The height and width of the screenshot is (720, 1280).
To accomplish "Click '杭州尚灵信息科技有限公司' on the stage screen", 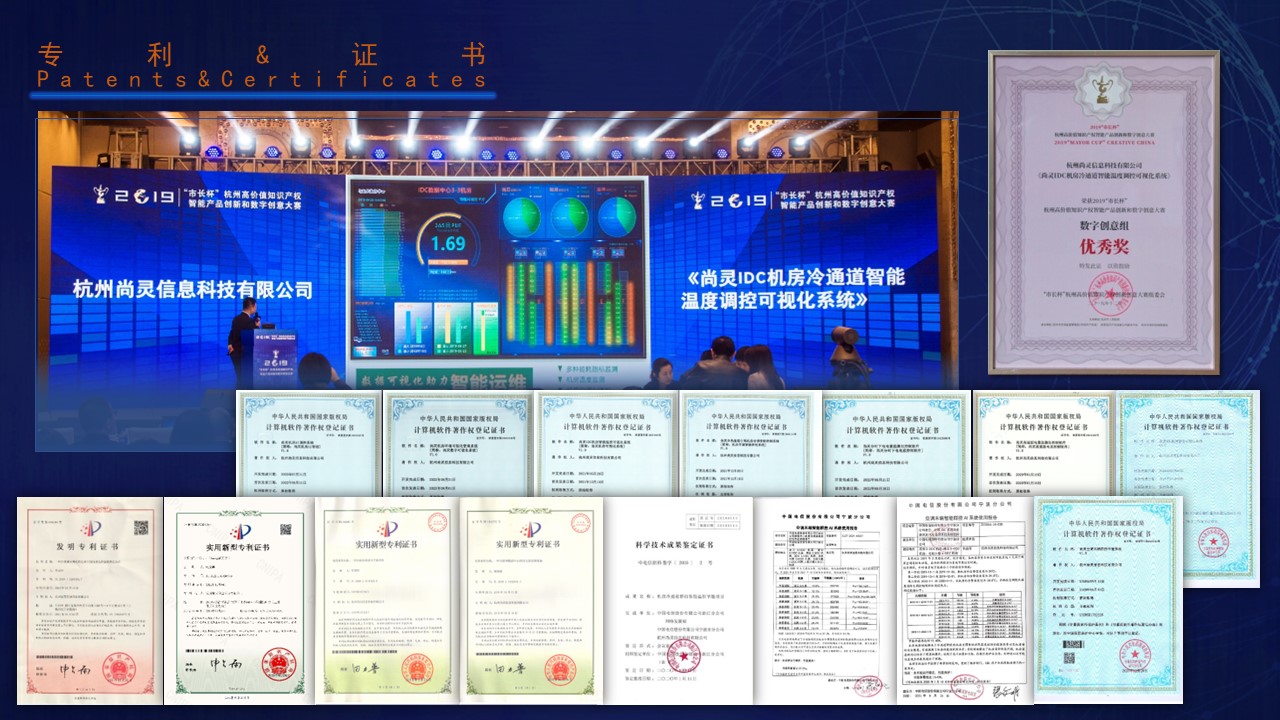I will tap(193, 290).
